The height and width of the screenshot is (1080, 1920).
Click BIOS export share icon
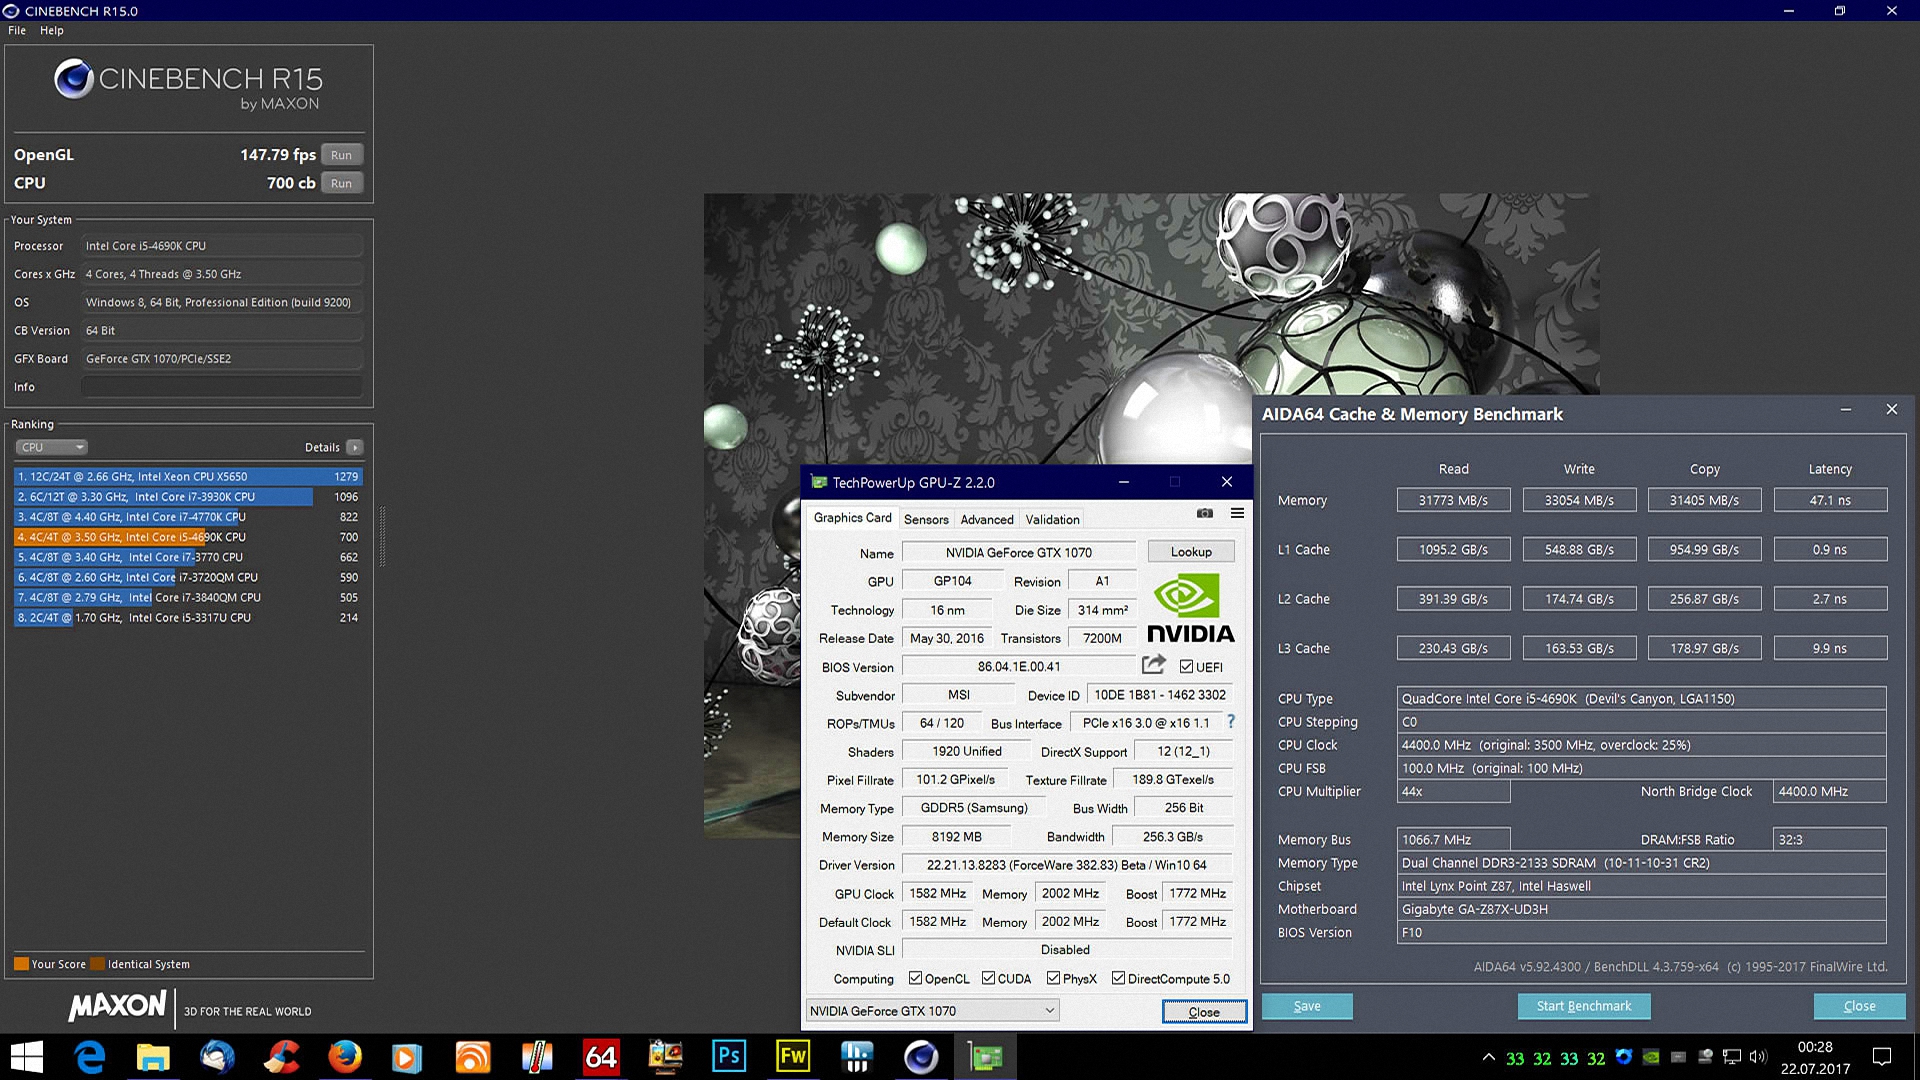coord(1153,665)
